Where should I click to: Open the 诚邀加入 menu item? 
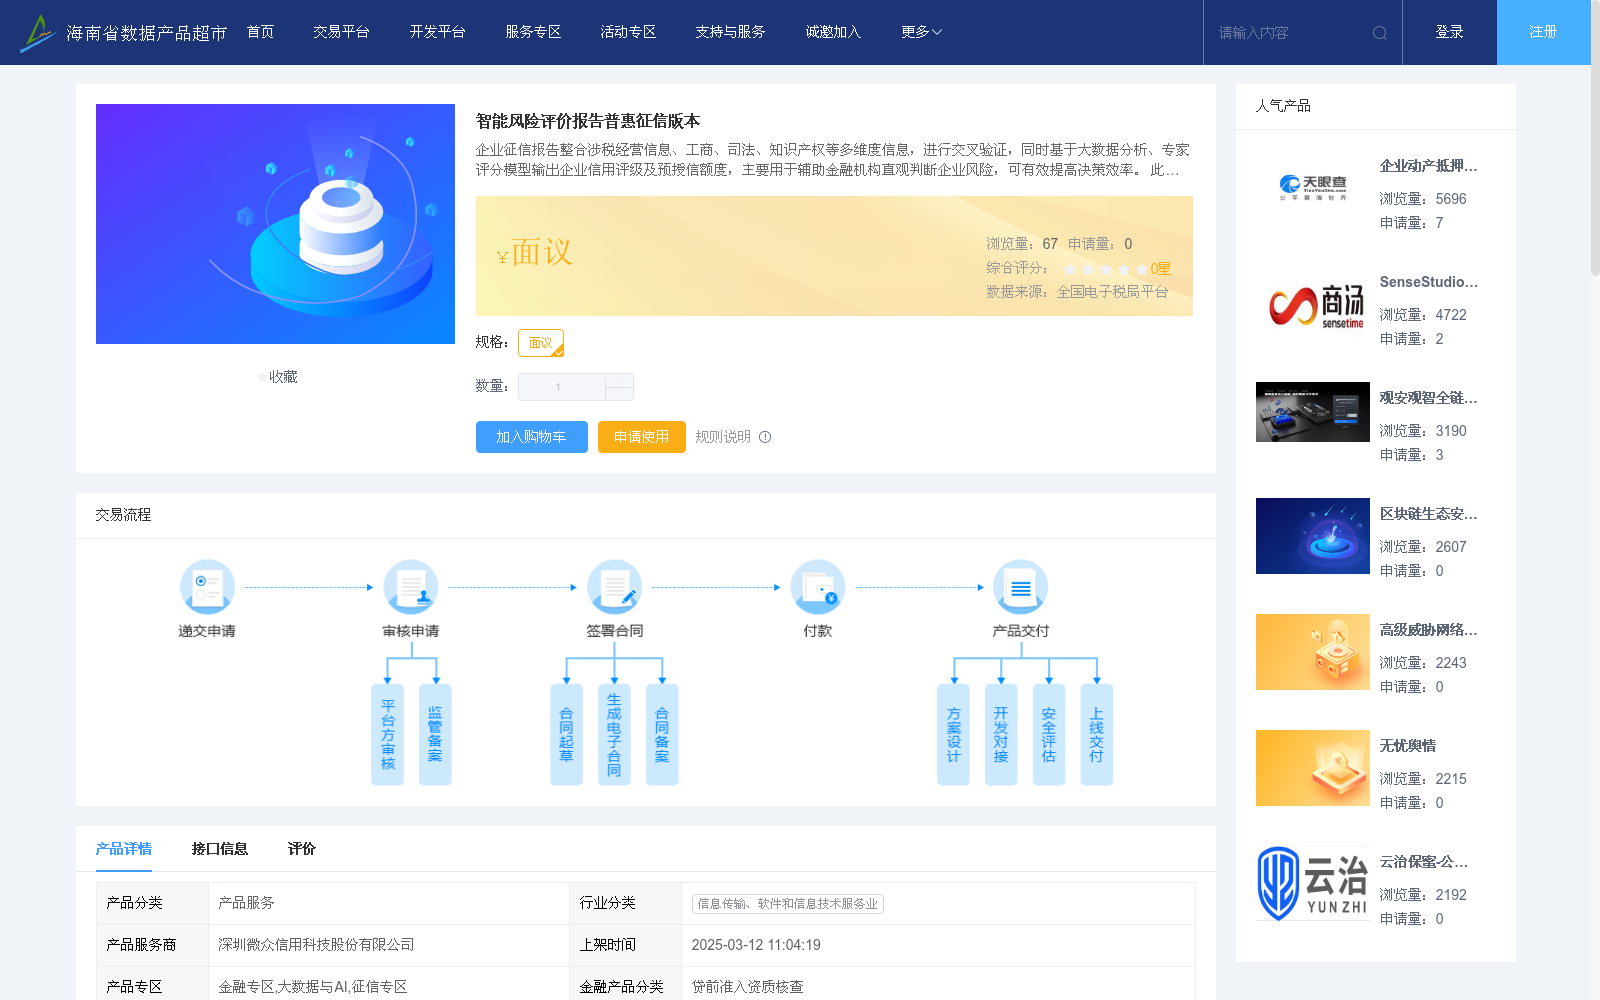click(x=833, y=32)
